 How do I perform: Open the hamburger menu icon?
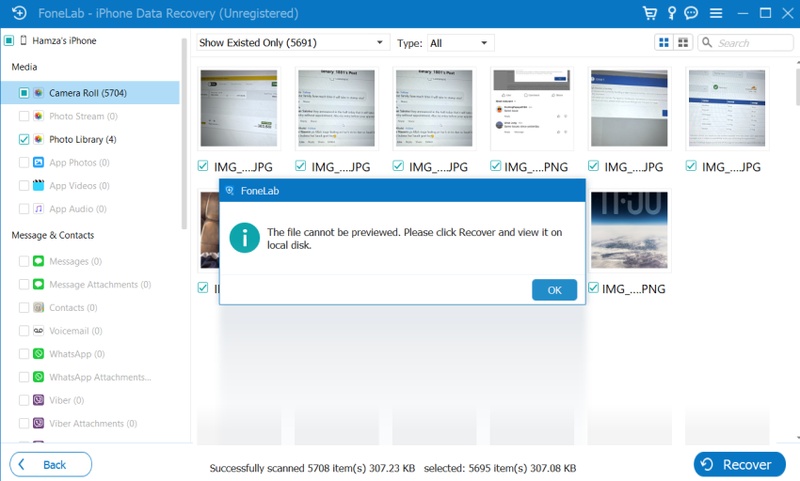tap(716, 13)
